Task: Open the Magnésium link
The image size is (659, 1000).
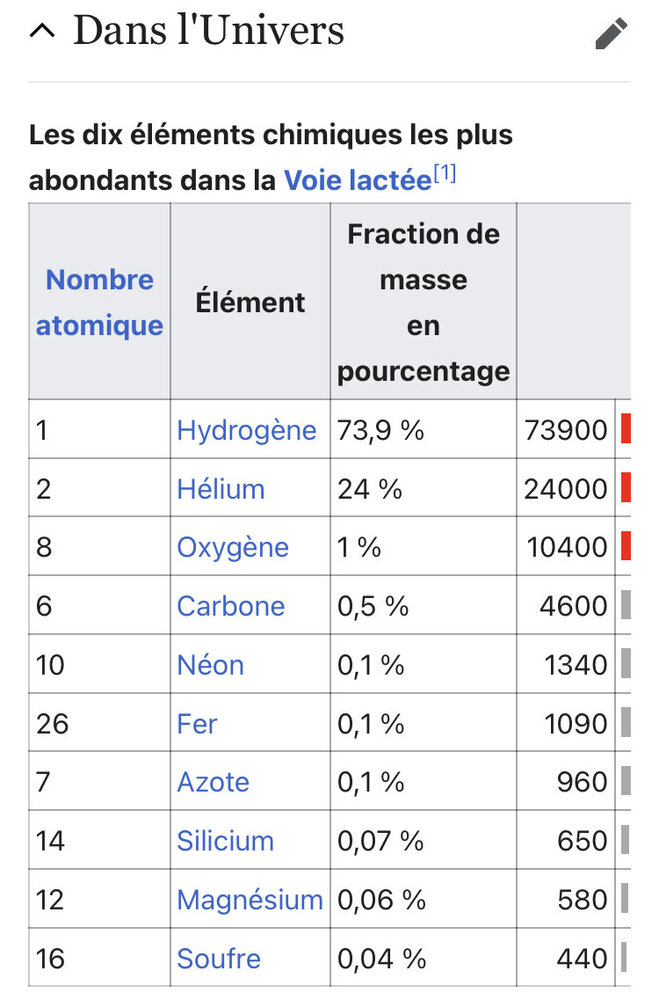Action: pos(250,900)
